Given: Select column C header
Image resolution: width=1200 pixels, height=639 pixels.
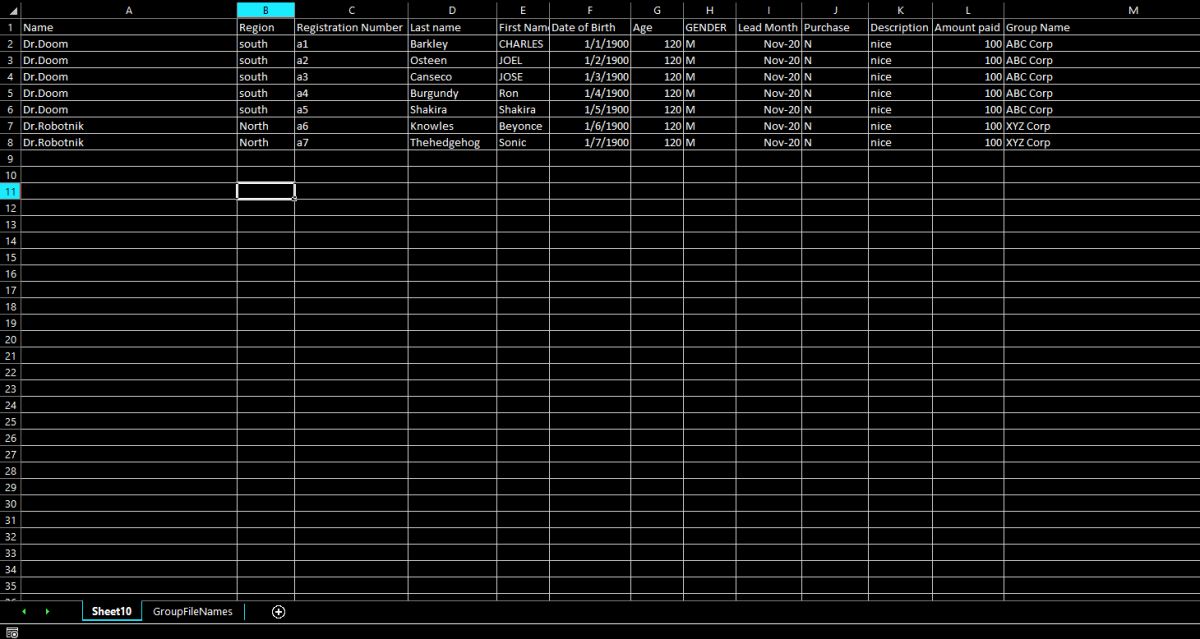Looking at the screenshot, I should click(351, 10).
